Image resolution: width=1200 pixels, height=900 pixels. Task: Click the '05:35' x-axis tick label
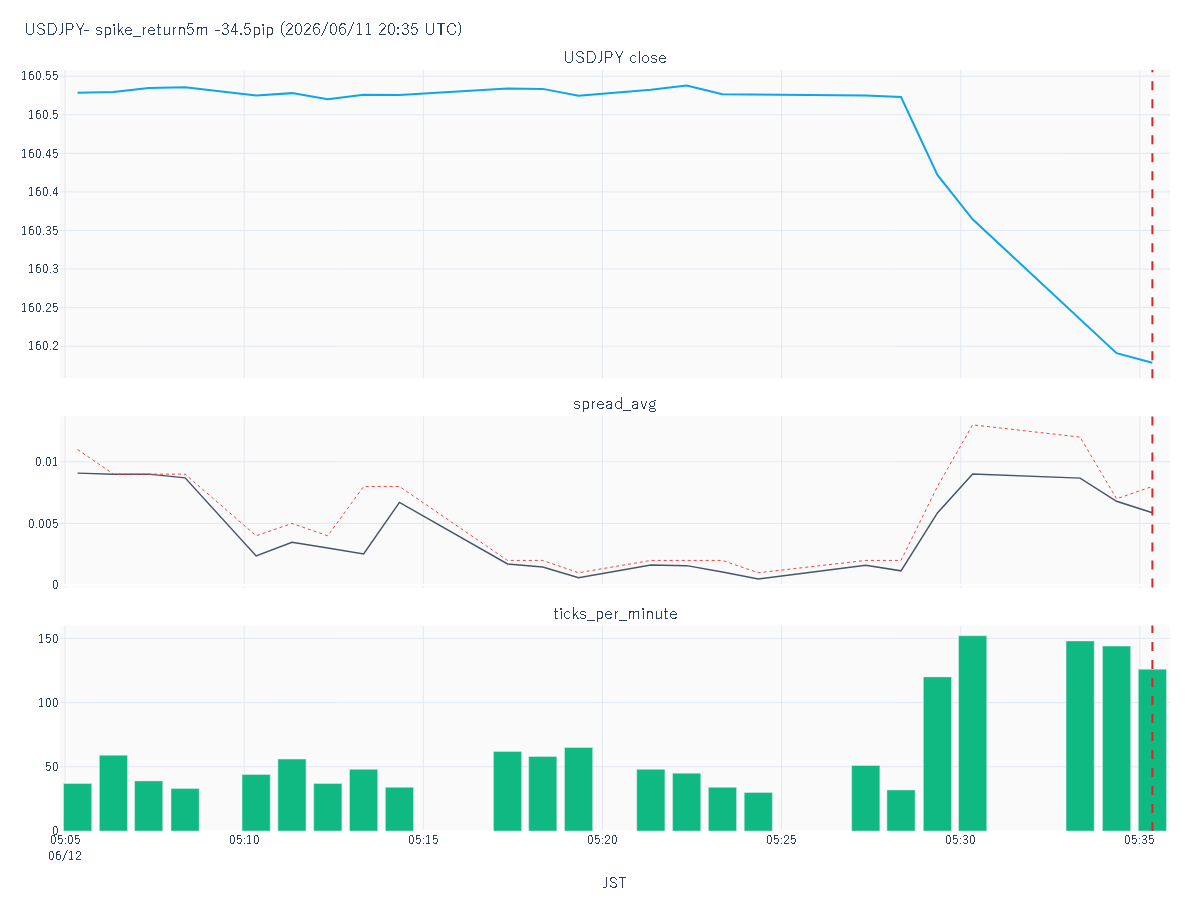click(1139, 840)
